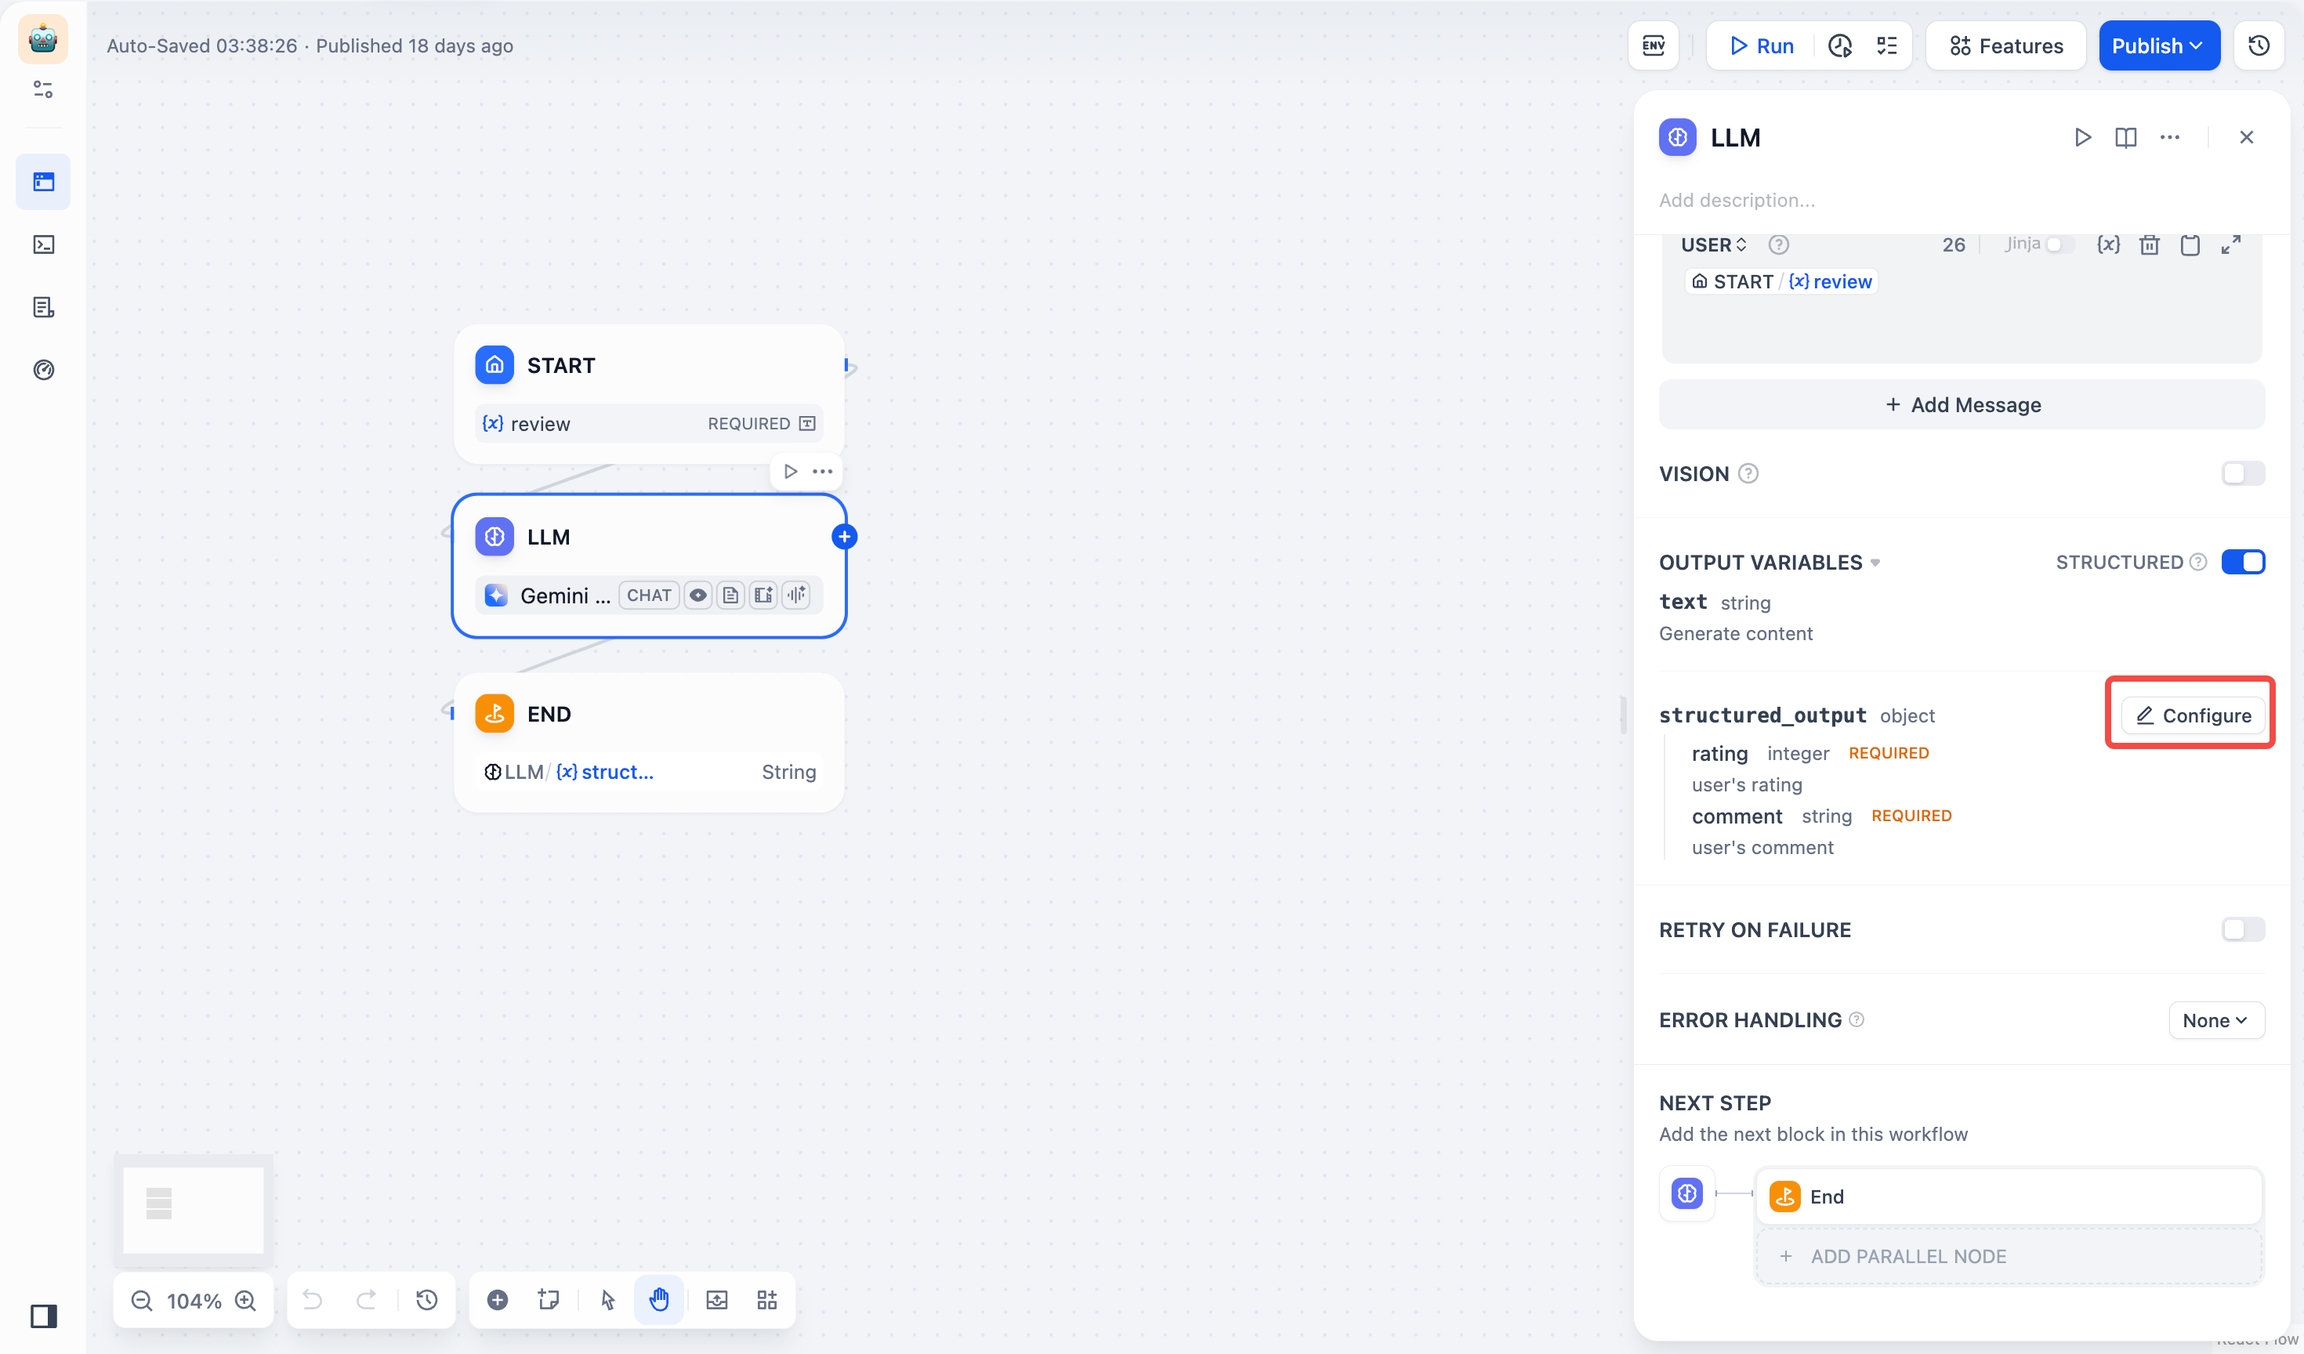Click the zoom out magnifier icon
The height and width of the screenshot is (1354, 2304).
142,1300
